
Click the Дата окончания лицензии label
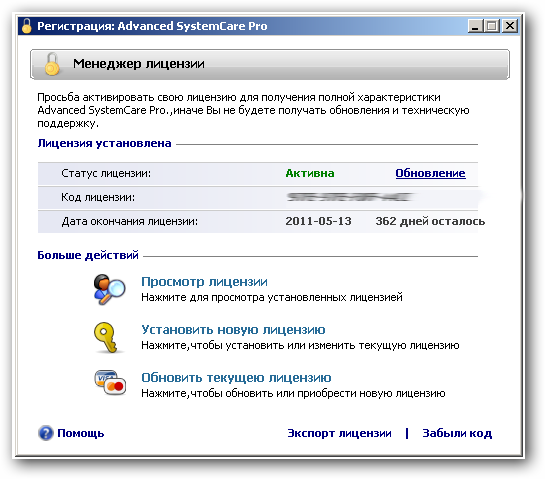[130, 221]
